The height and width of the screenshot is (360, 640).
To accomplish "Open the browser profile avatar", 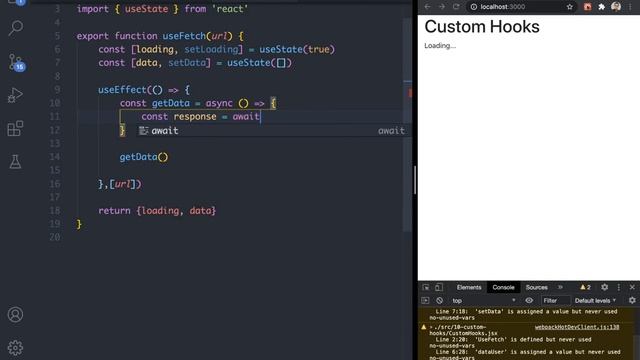I will point(616,7).
